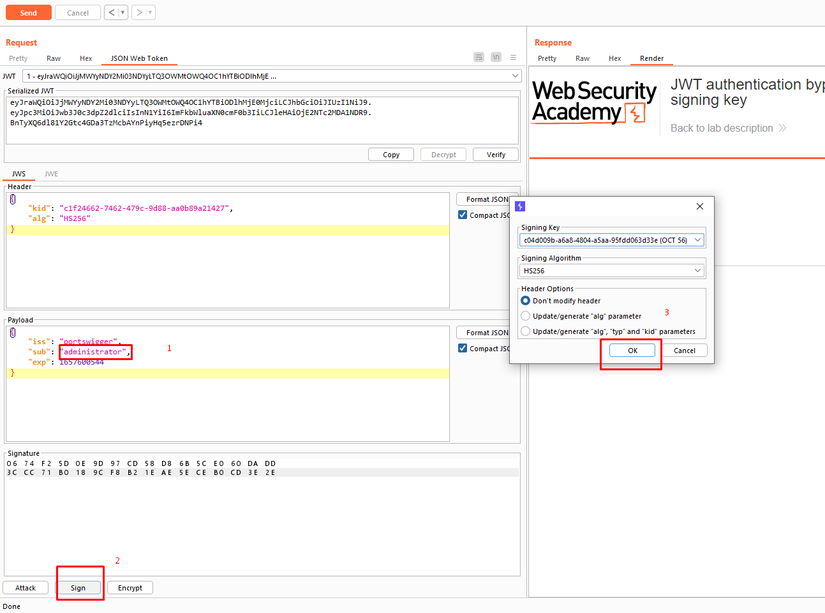Select the Response Render tab
The height and width of the screenshot is (613, 825).
[651, 58]
